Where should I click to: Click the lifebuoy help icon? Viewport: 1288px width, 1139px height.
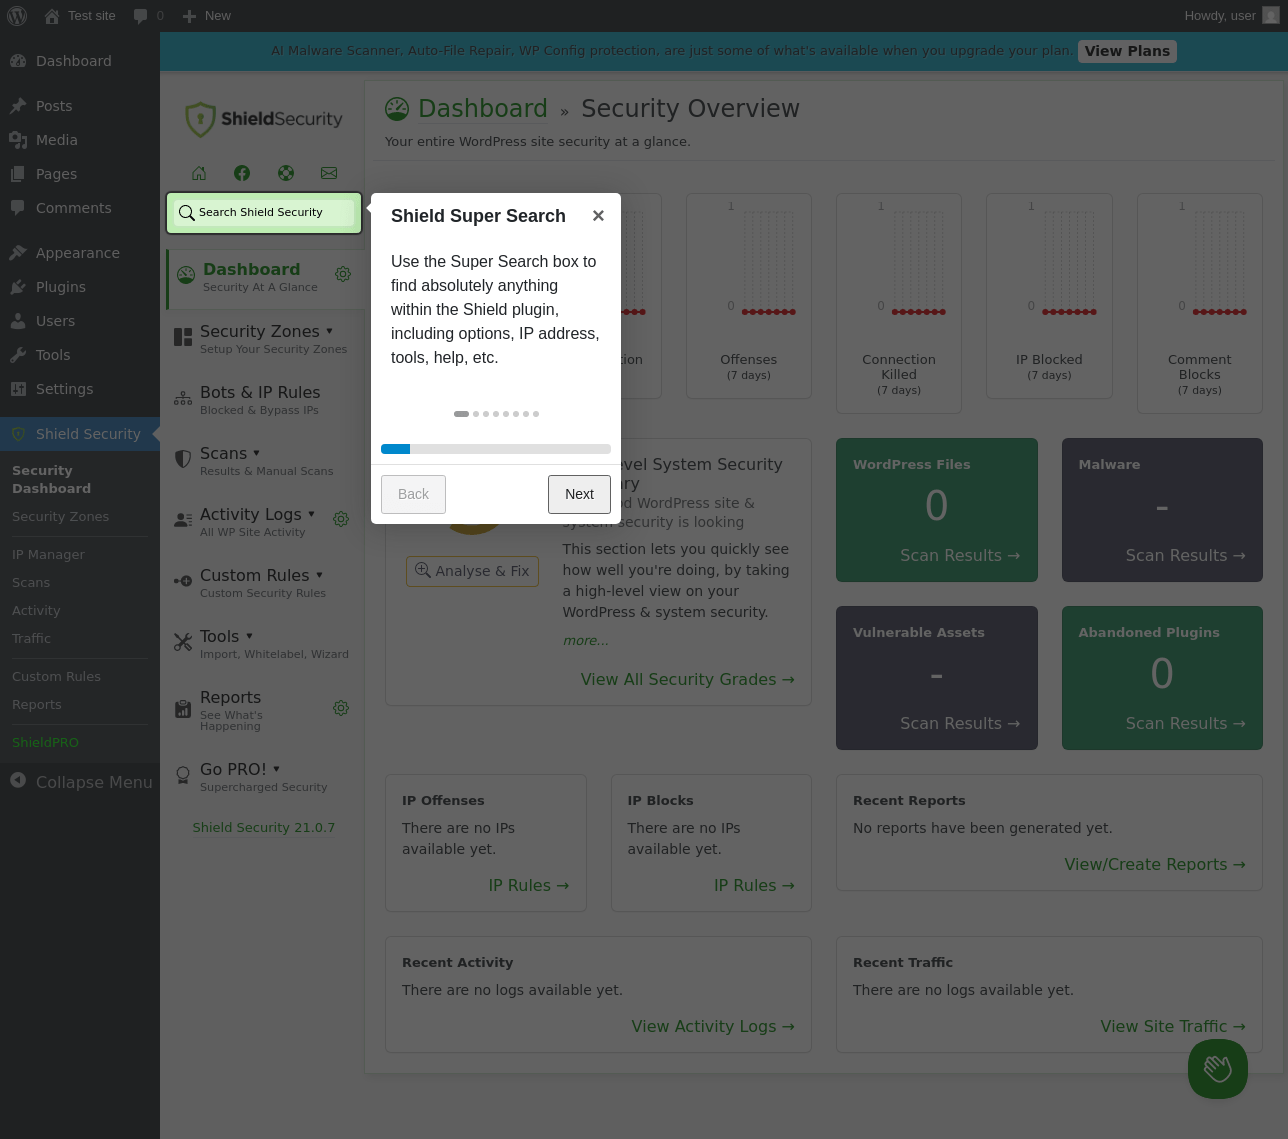(x=286, y=173)
